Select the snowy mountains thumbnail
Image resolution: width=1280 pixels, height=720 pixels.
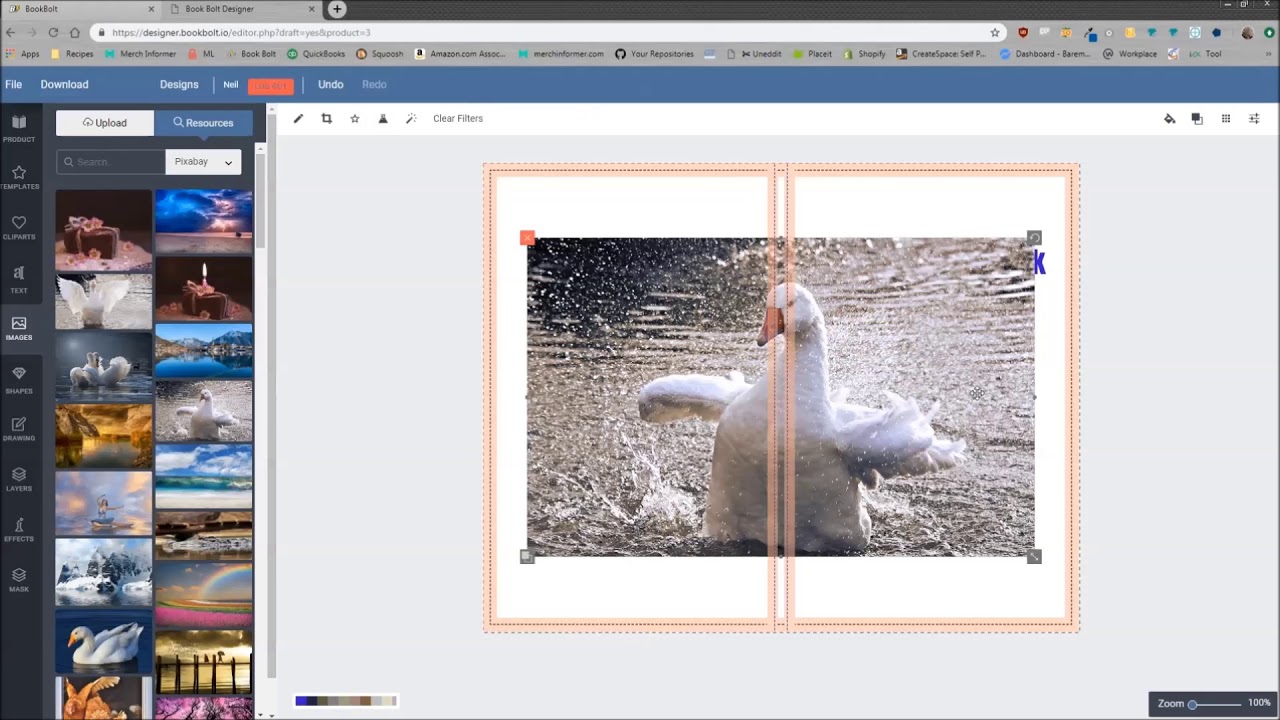[x=104, y=572]
